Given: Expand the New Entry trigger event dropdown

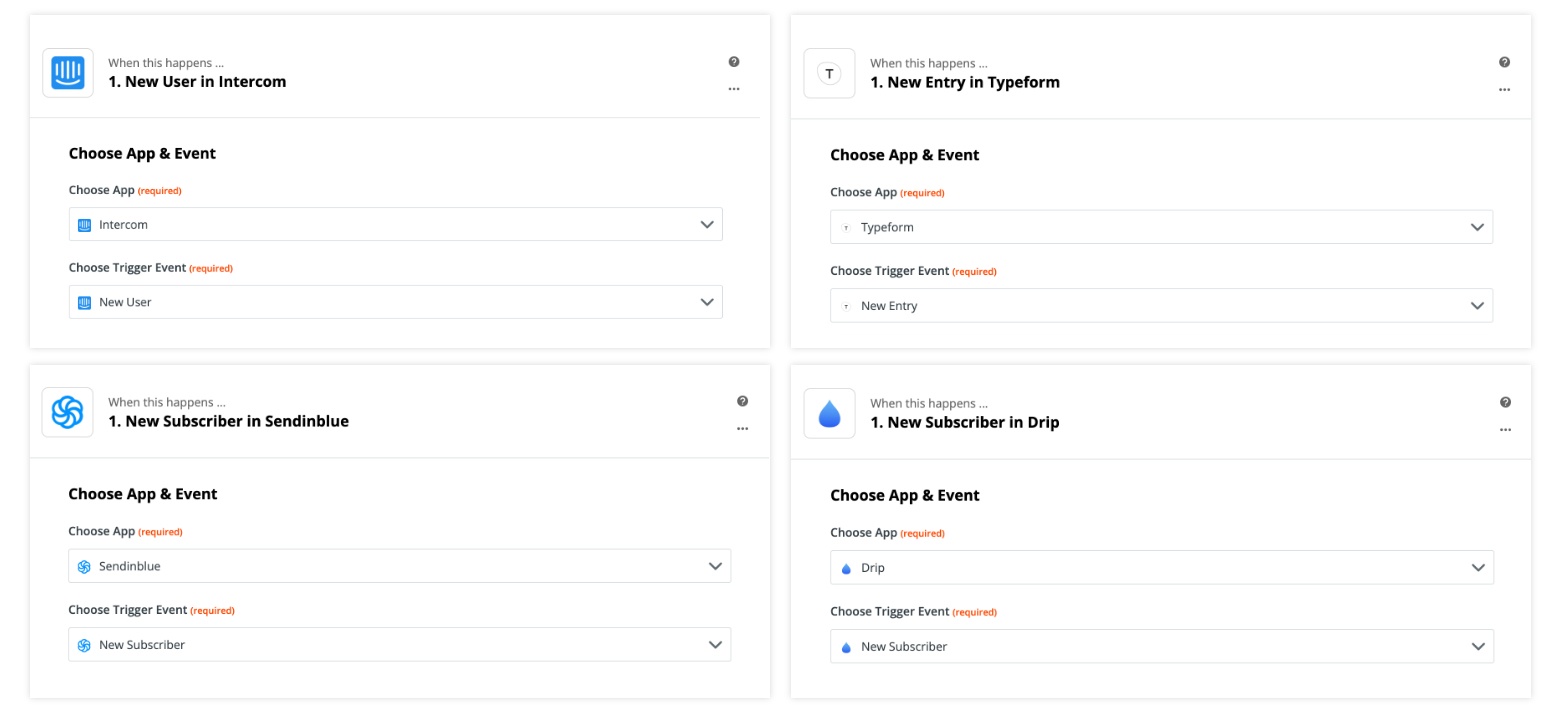Looking at the screenshot, I should click(1160, 306).
